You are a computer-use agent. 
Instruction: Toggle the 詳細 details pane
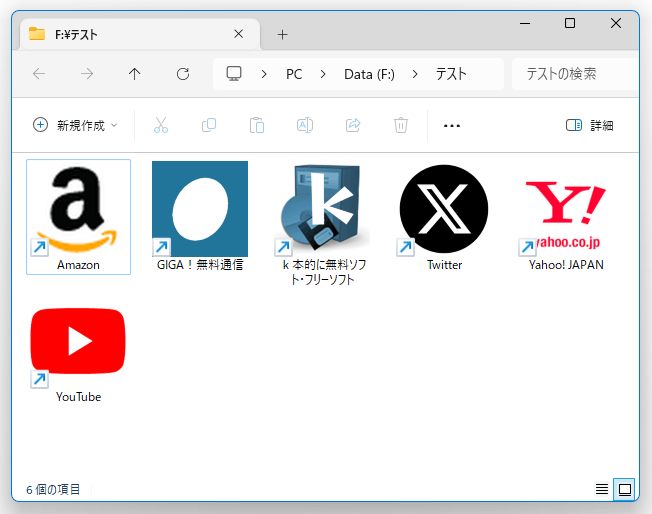click(590, 125)
